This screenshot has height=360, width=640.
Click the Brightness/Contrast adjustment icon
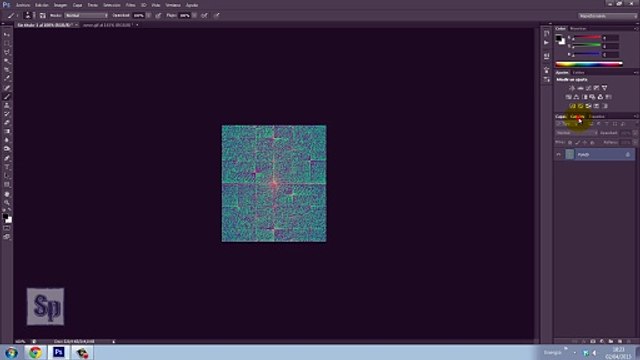coord(572,88)
